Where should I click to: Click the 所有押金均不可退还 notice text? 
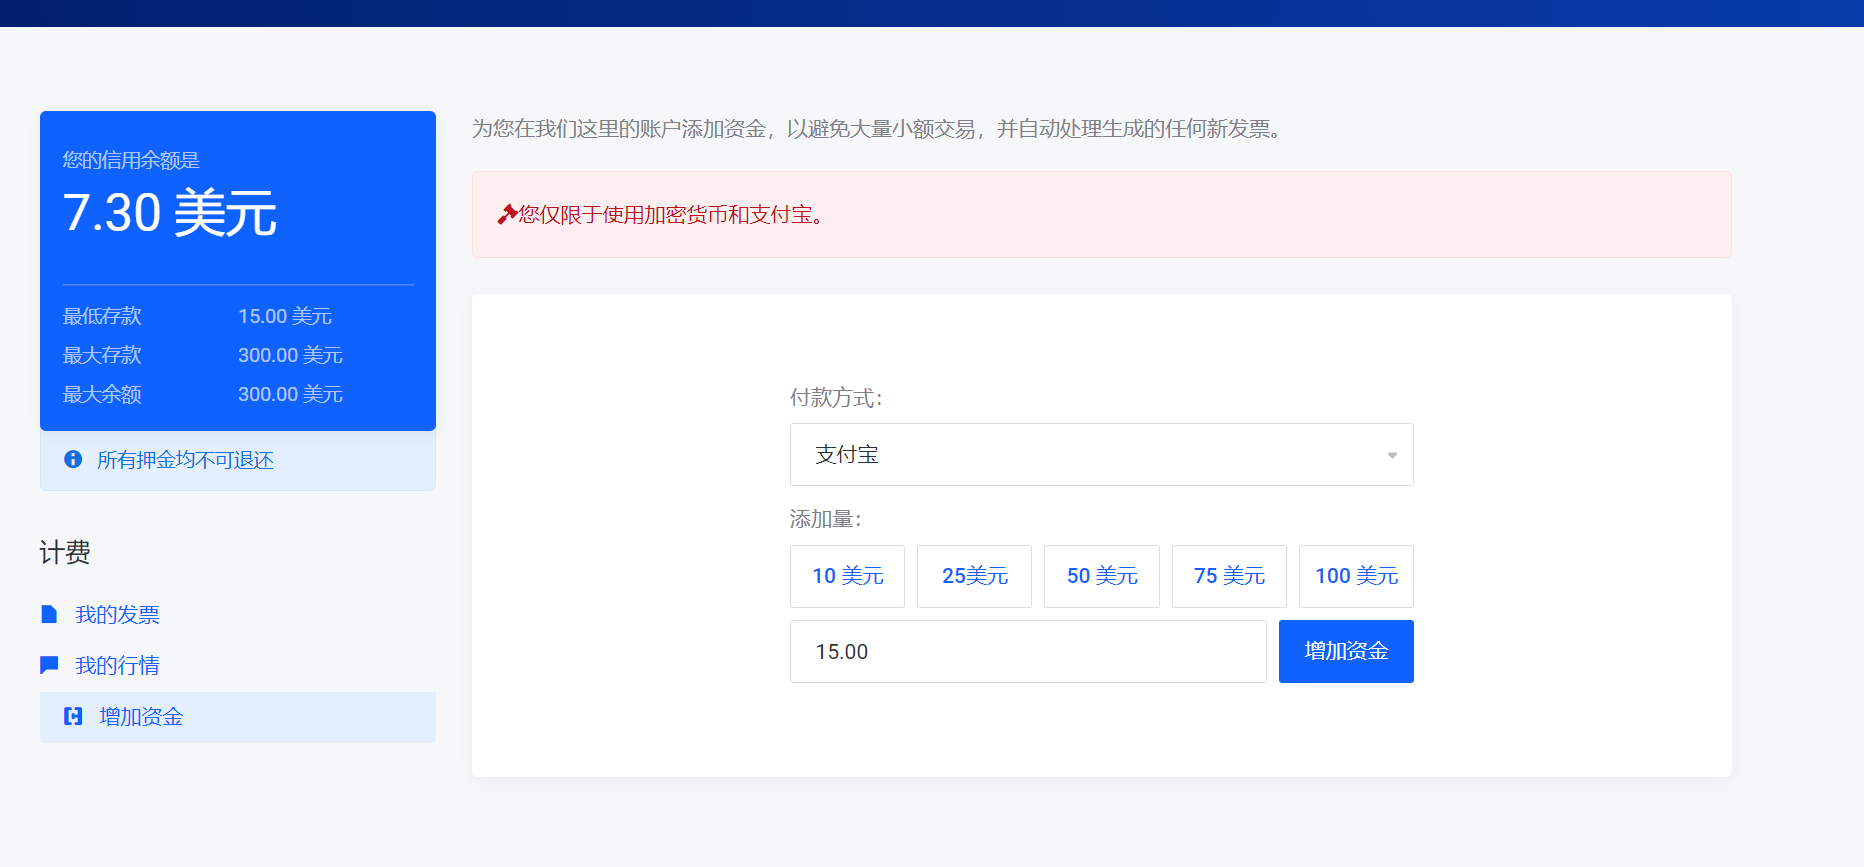tap(185, 460)
